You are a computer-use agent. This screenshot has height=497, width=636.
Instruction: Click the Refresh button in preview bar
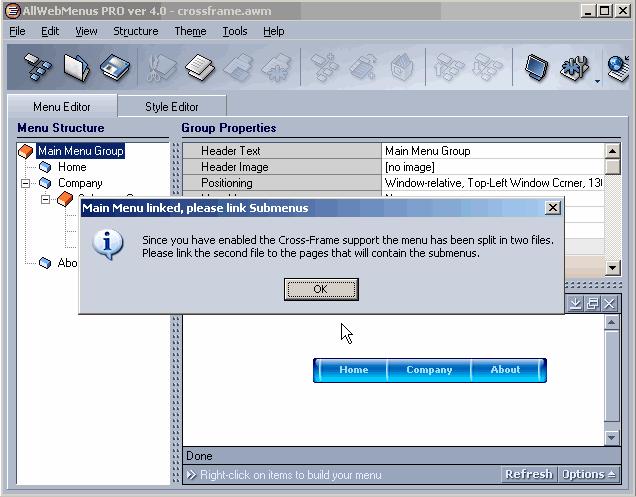click(529, 474)
